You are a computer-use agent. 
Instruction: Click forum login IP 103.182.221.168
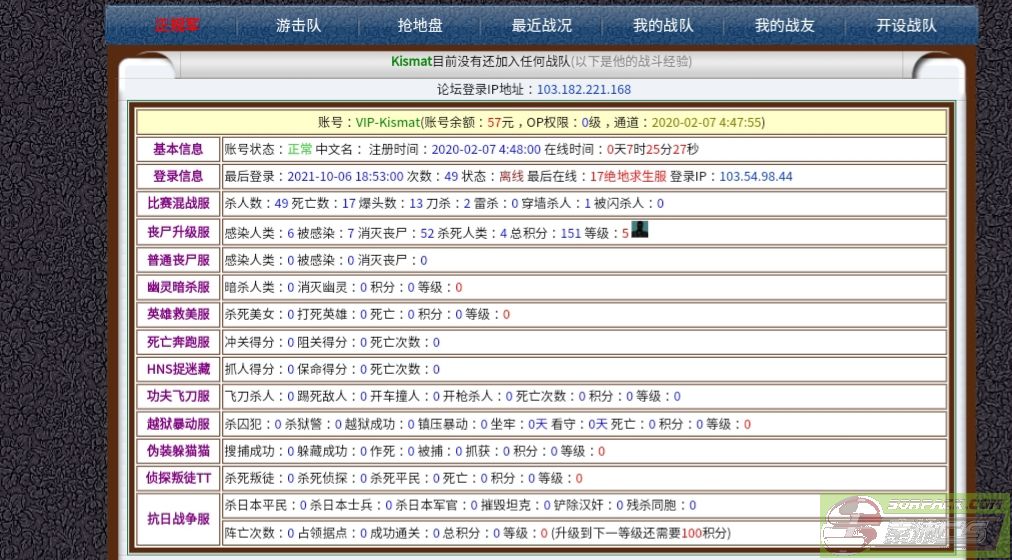tap(584, 90)
